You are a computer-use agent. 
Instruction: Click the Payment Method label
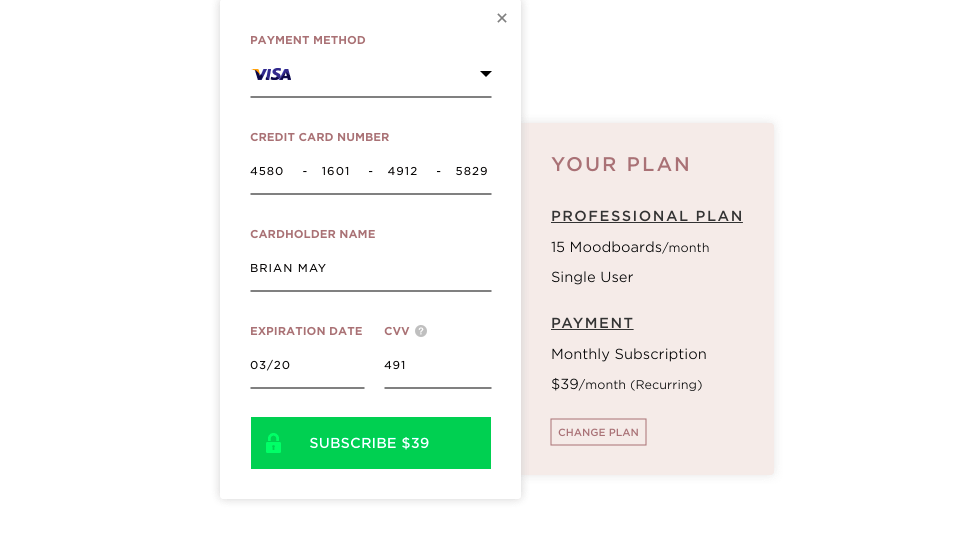307,40
